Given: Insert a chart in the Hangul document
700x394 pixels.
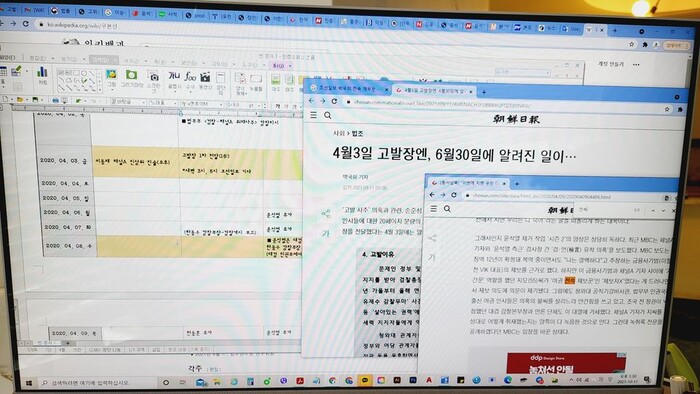Looking at the screenshot, I should [x=42, y=75].
